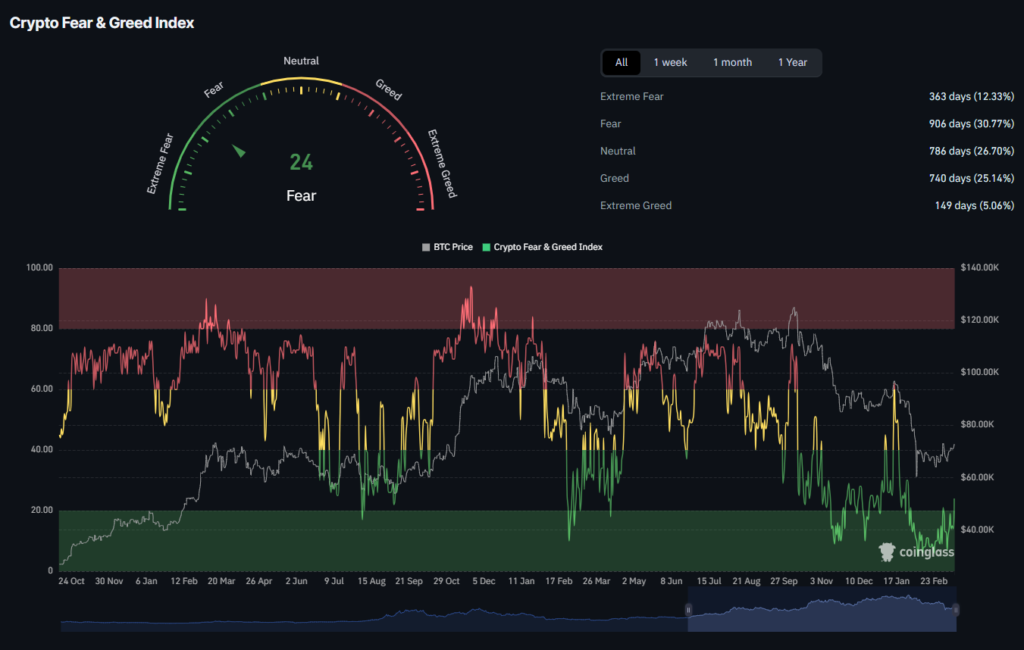Click the gauge value 24
Viewport: 1024px width, 650px height.
tap(301, 162)
